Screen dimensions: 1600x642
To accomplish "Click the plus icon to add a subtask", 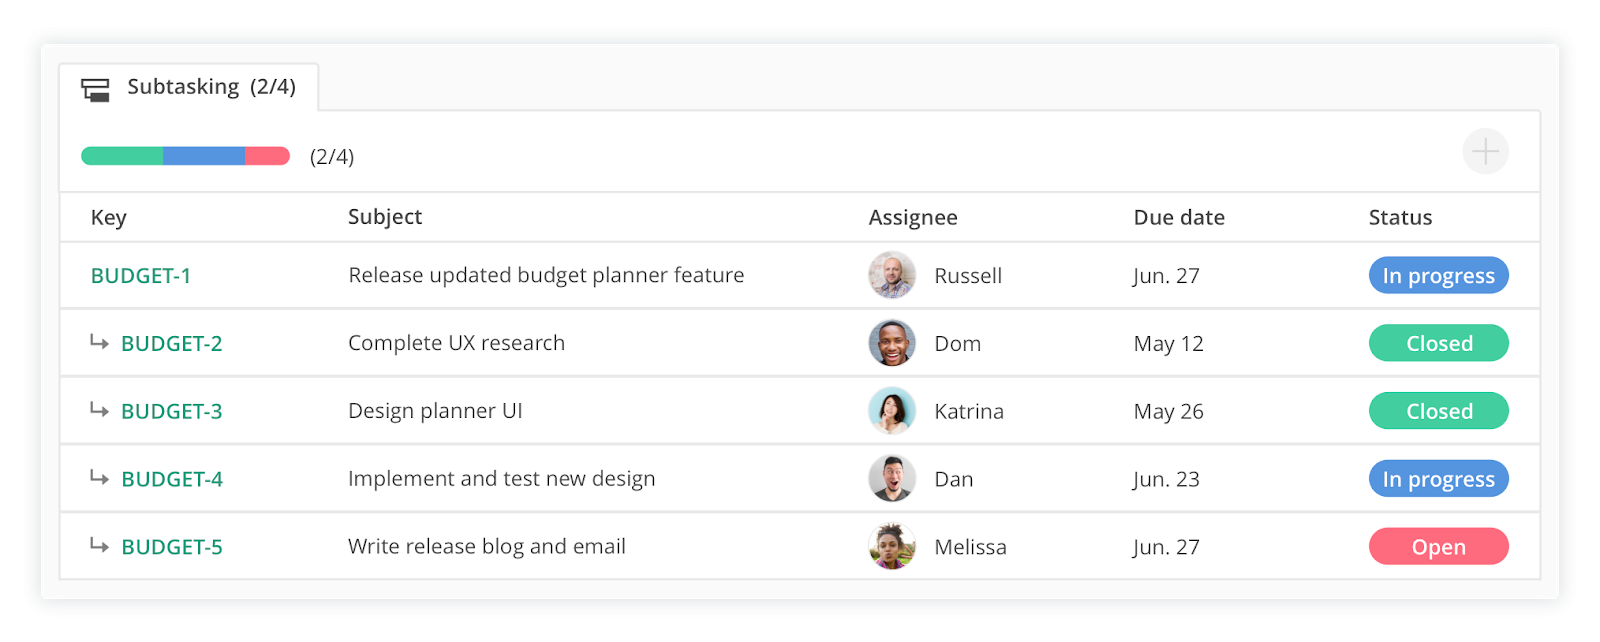I will click(1484, 151).
